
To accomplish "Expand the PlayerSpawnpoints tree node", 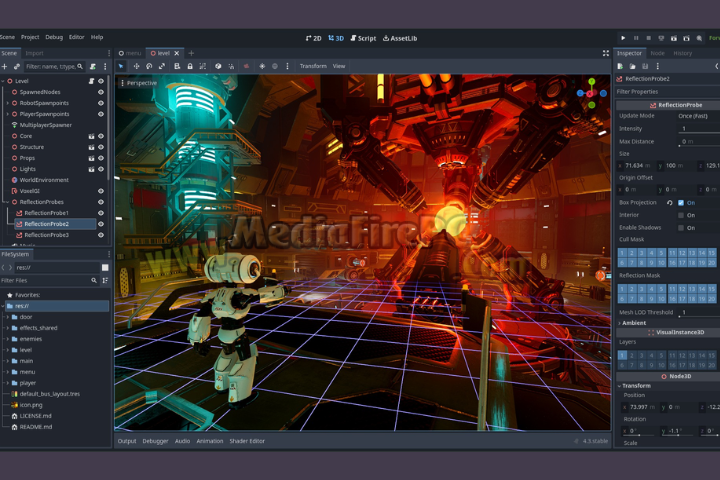I will coord(7,114).
